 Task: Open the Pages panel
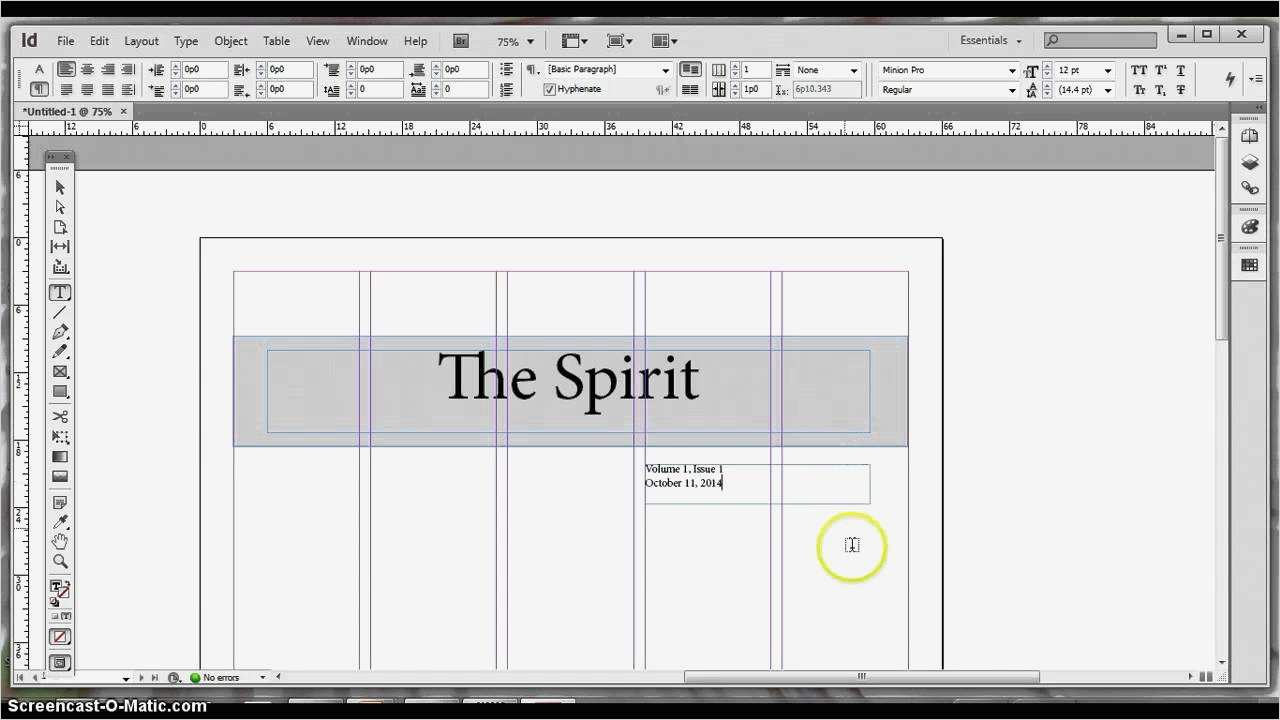click(x=1249, y=136)
